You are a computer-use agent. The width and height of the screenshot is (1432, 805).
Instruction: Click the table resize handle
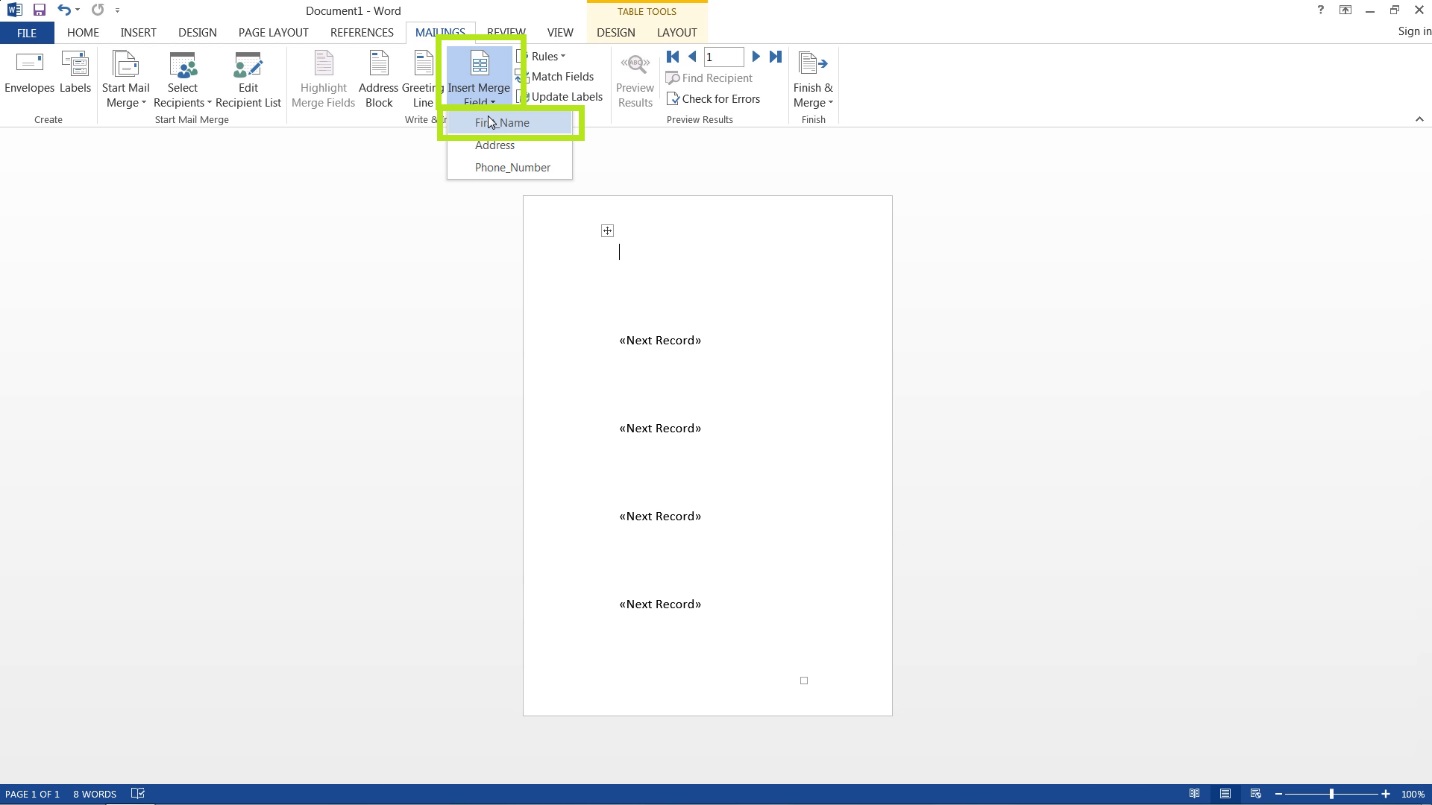tap(804, 681)
